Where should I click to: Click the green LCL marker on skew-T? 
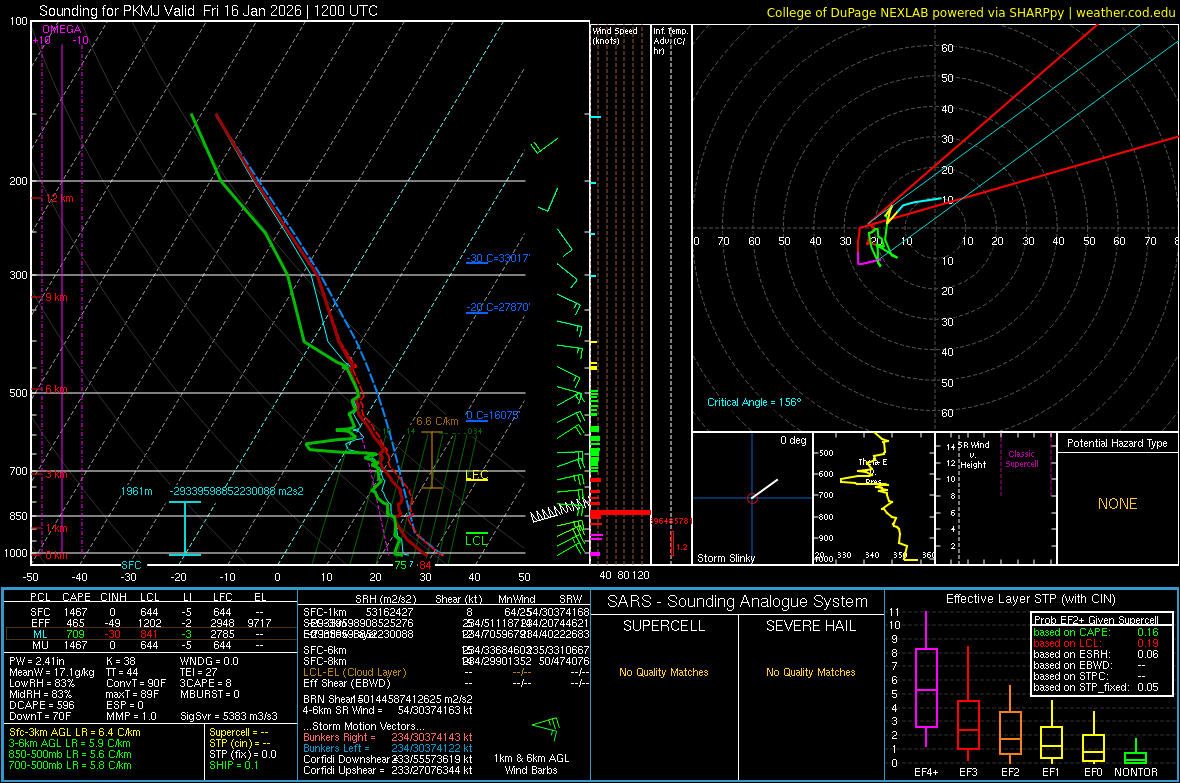(476, 540)
